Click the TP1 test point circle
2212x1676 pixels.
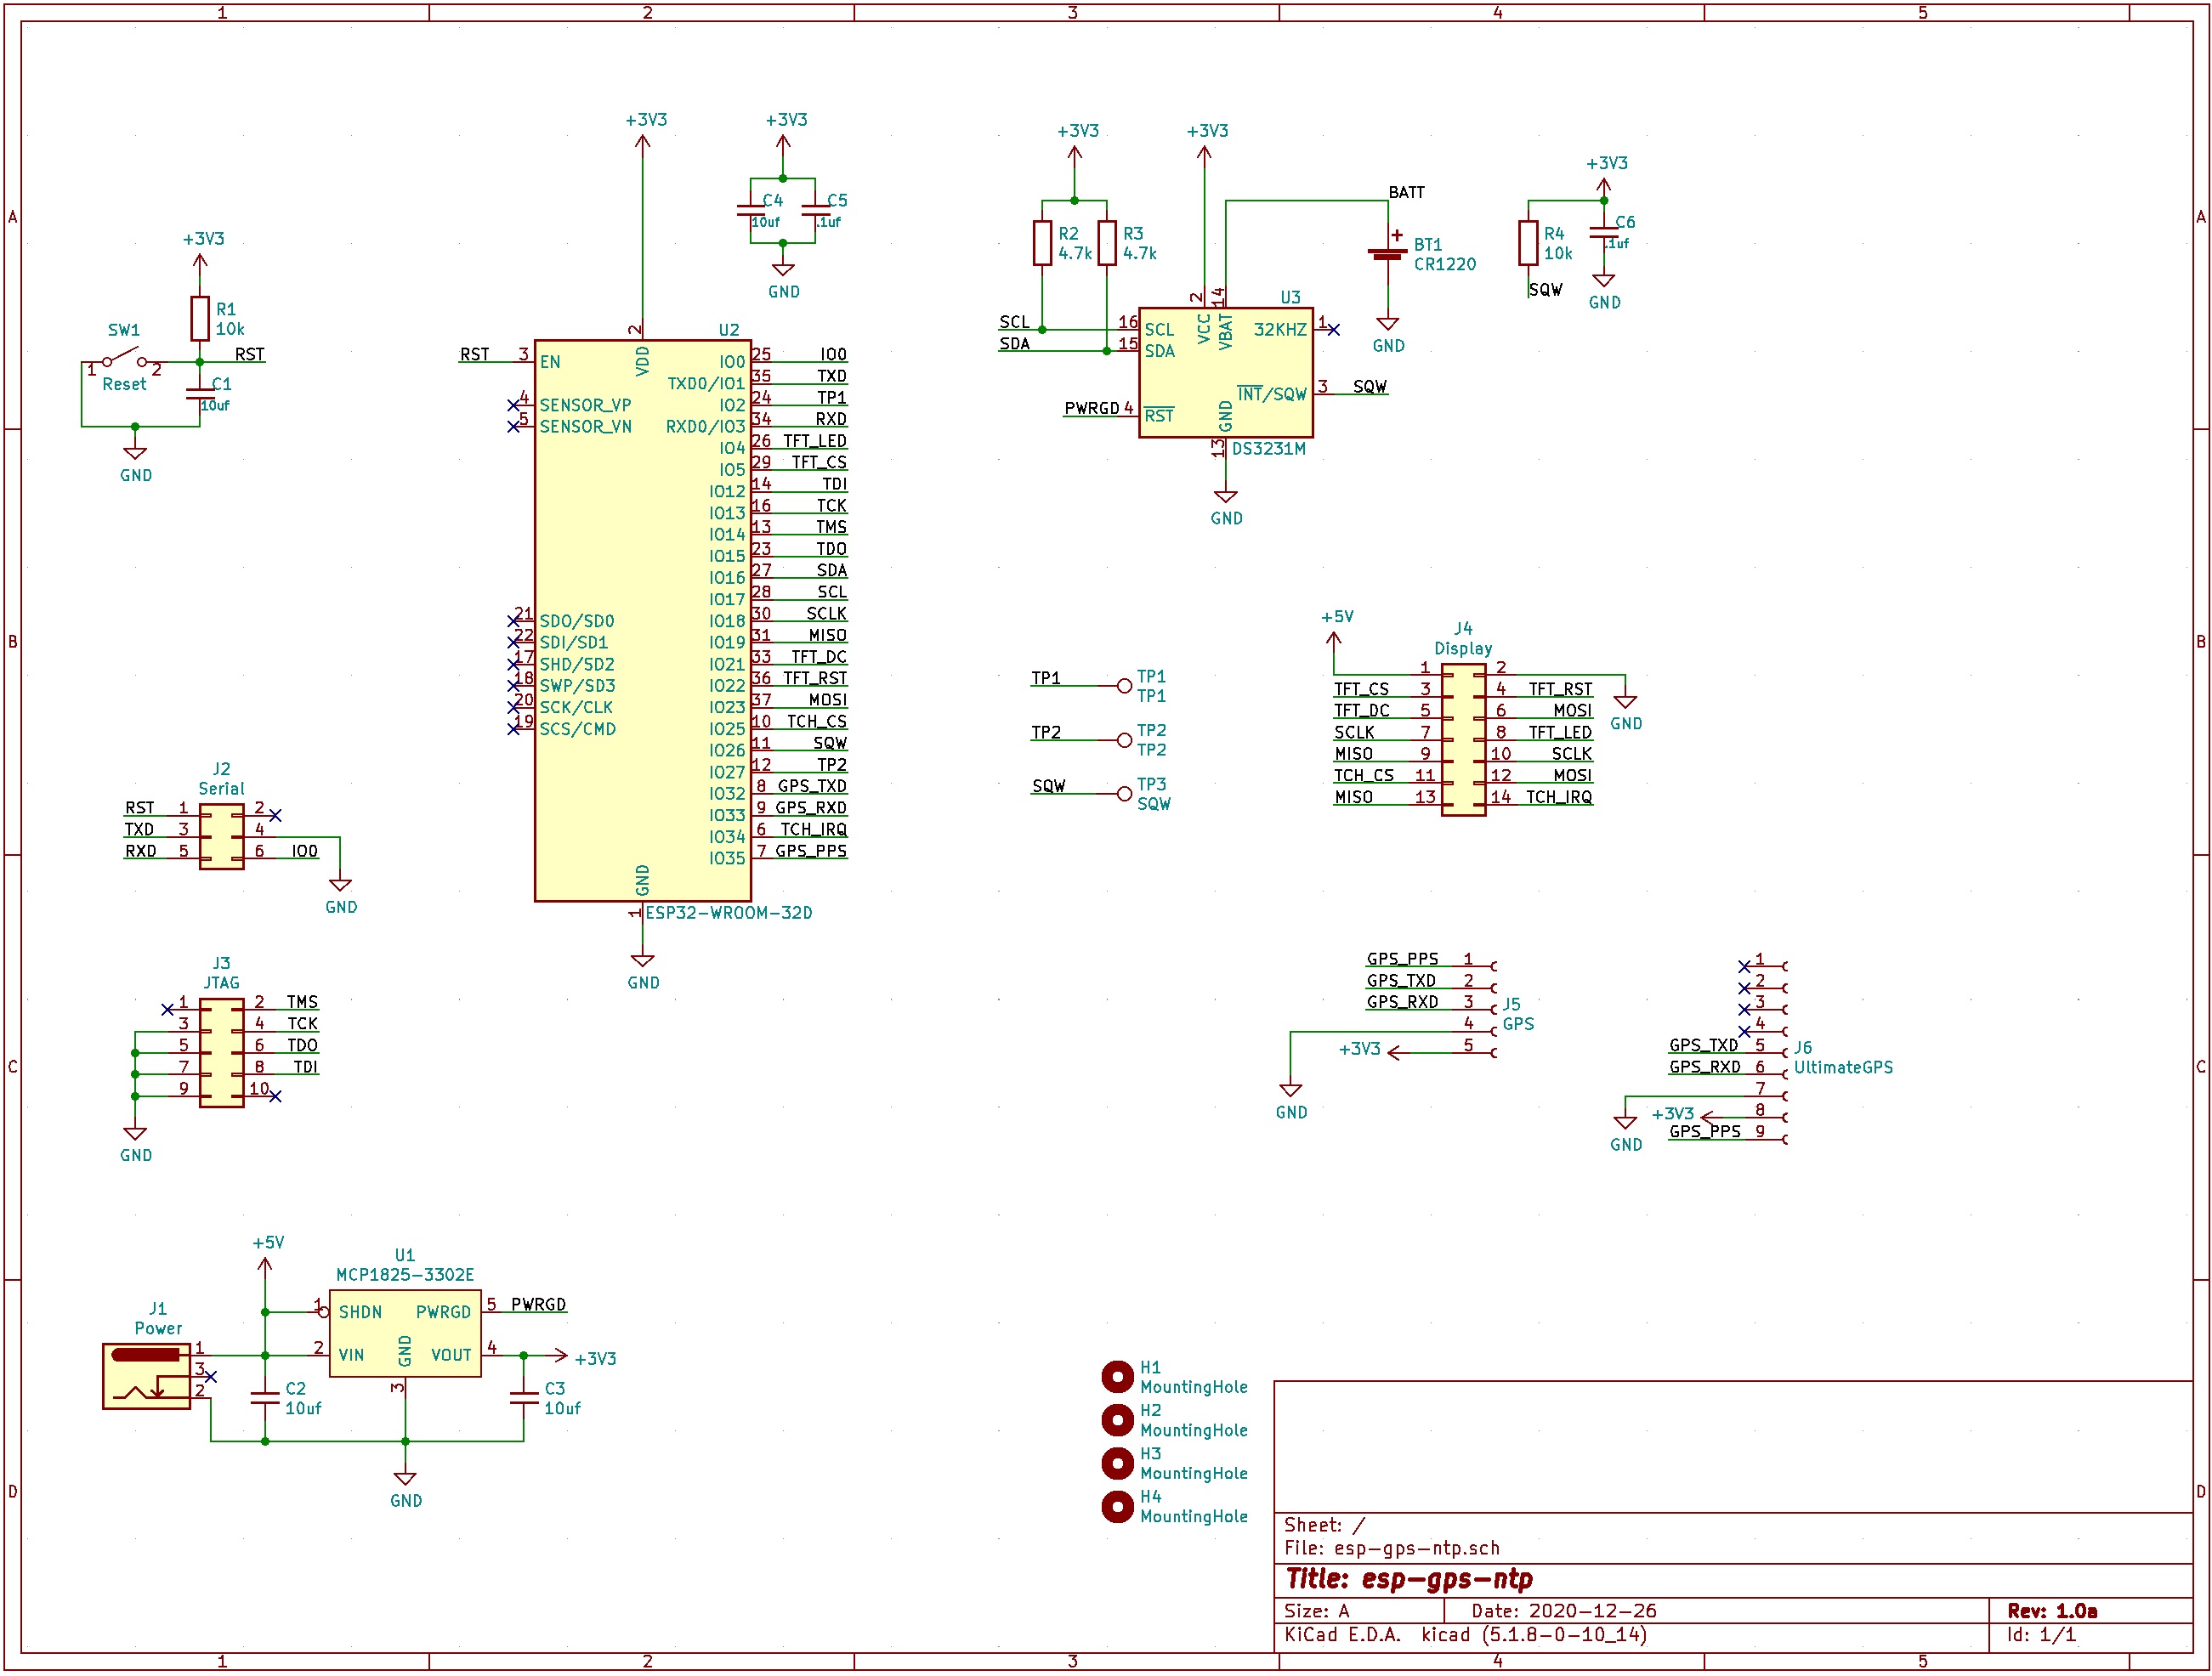coord(1124,686)
